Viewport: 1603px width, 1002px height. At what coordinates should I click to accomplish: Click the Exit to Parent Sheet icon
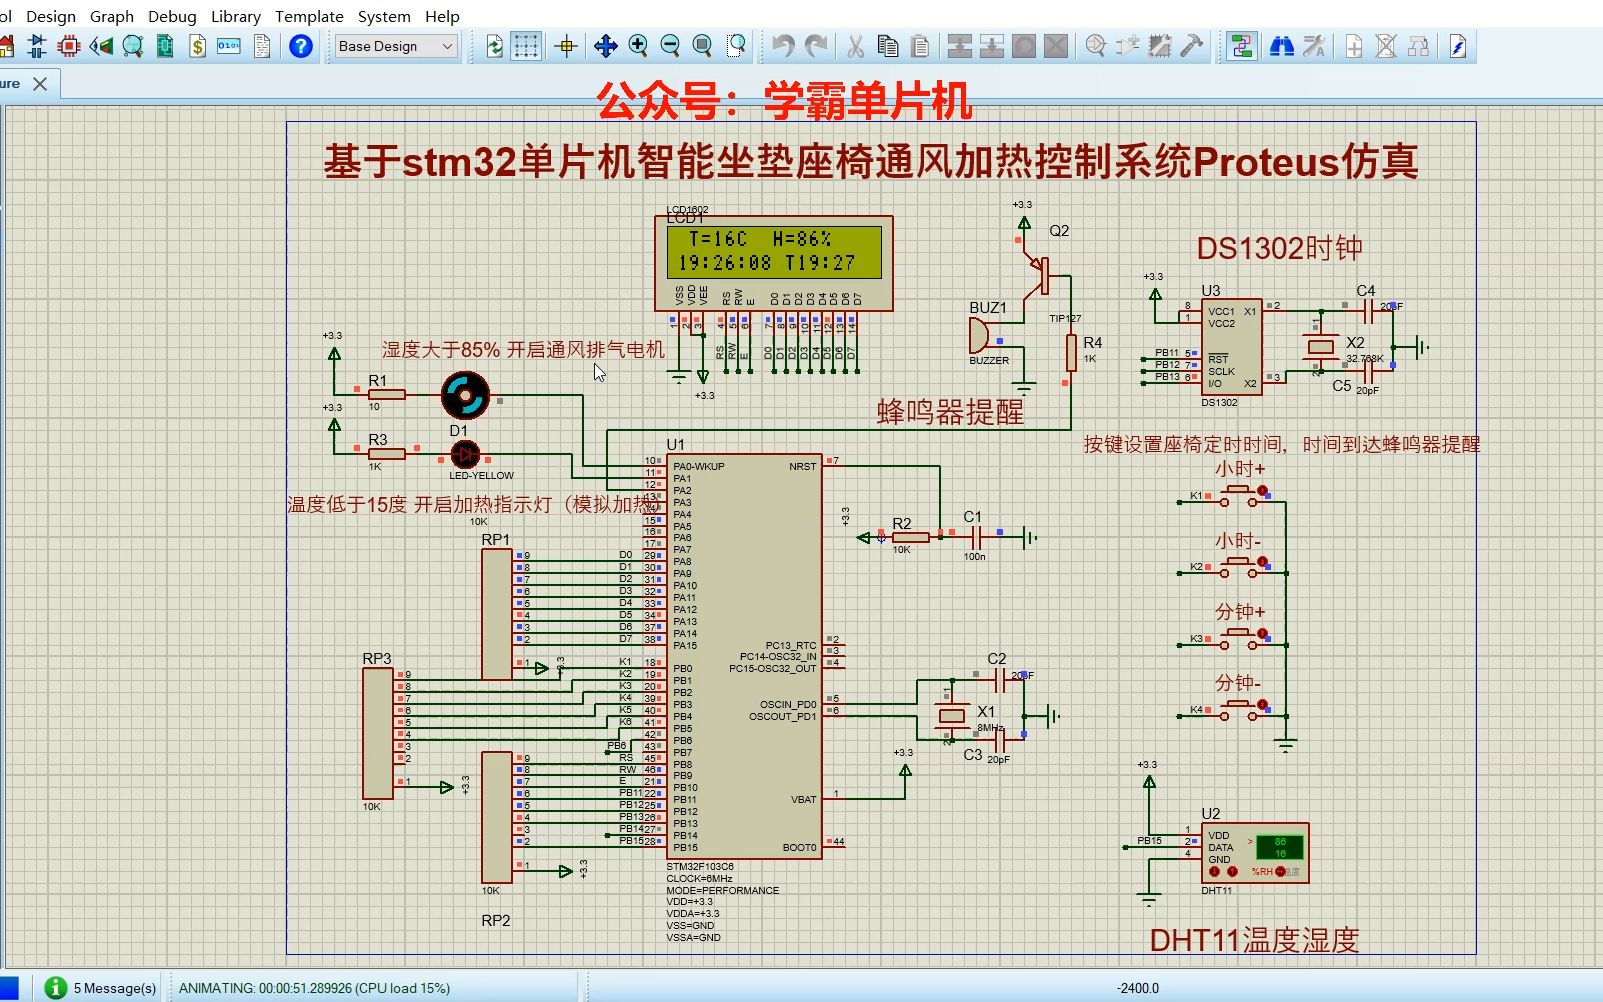click(1418, 46)
